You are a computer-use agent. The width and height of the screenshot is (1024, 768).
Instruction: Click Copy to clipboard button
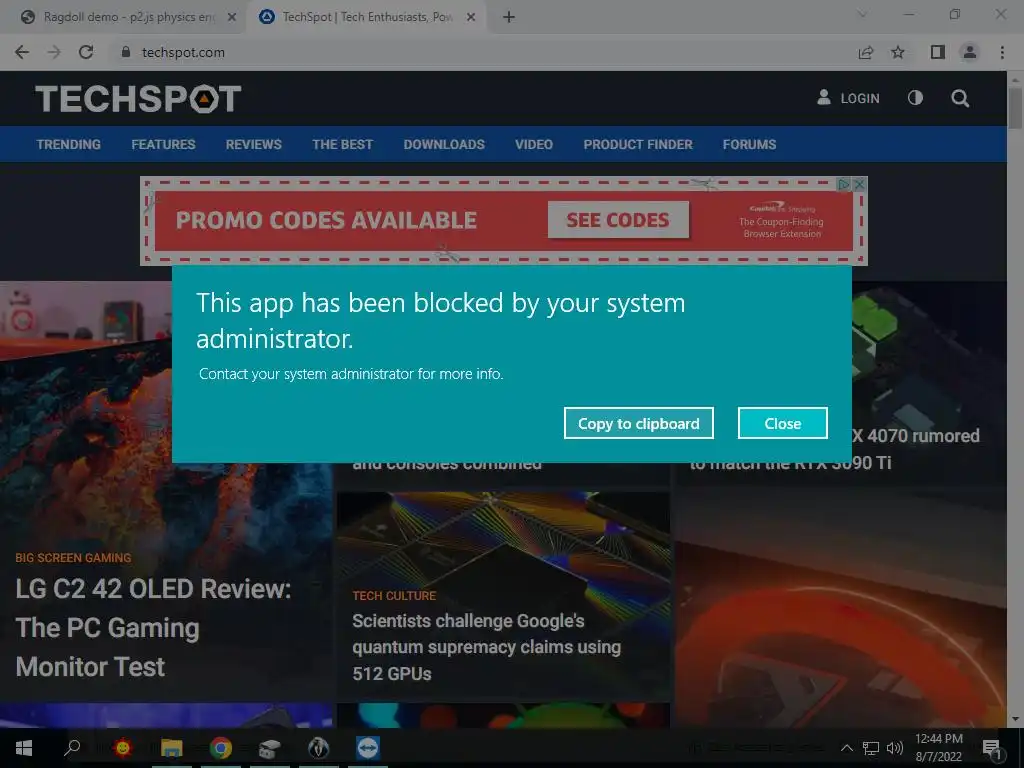tap(638, 423)
